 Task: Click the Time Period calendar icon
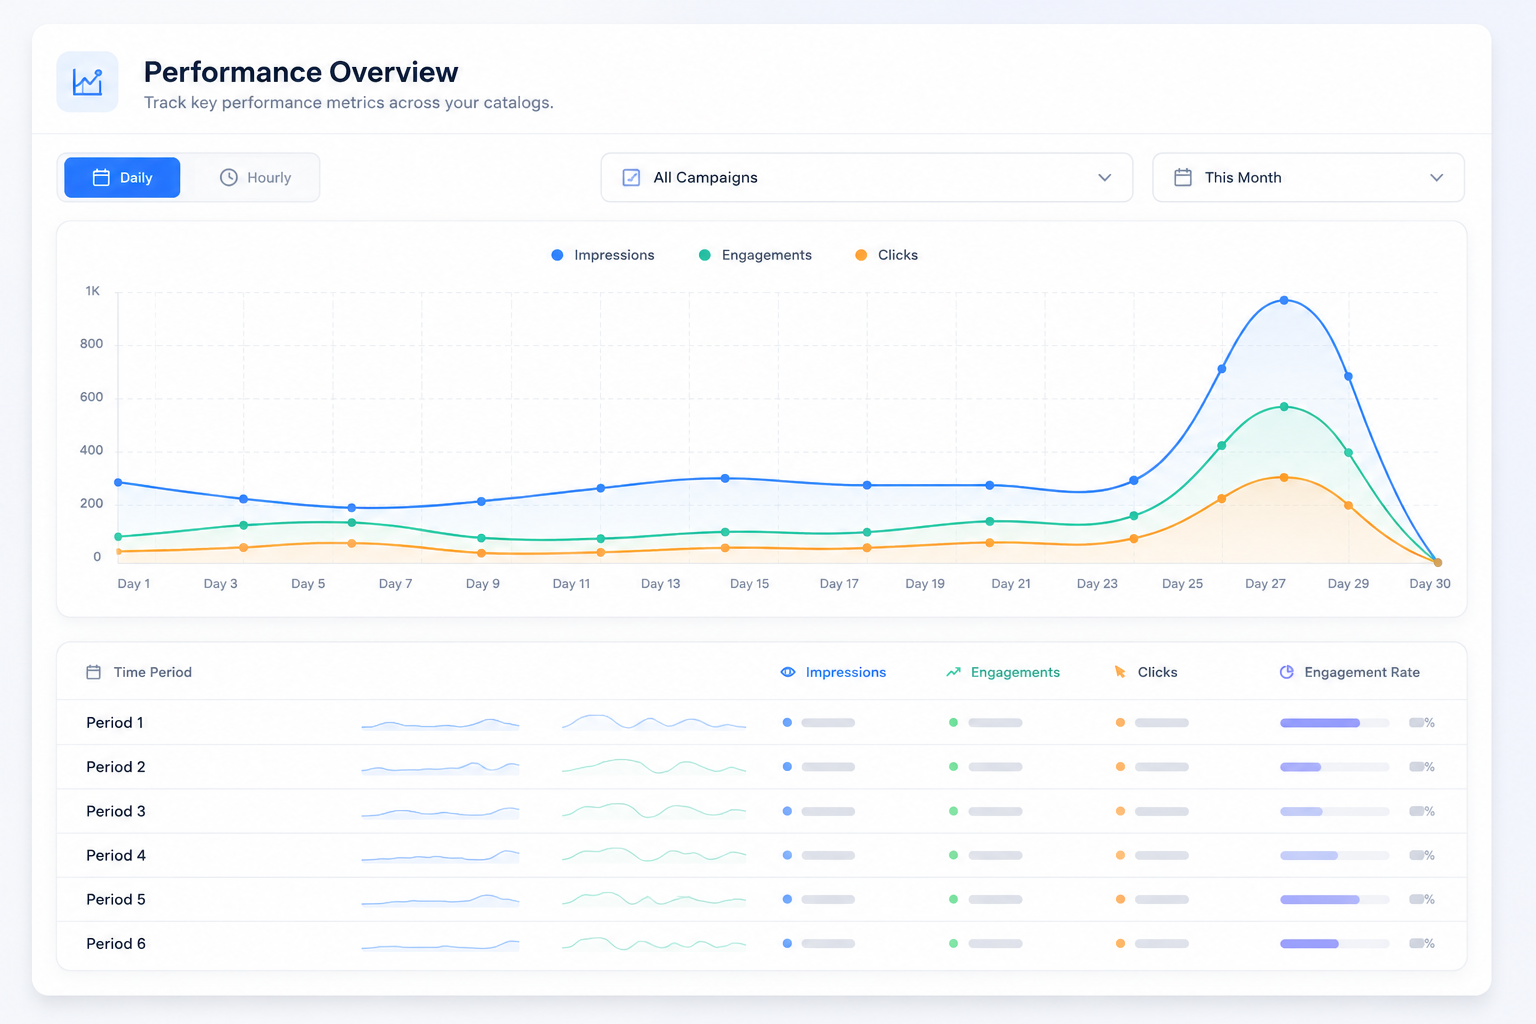(94, 672)
